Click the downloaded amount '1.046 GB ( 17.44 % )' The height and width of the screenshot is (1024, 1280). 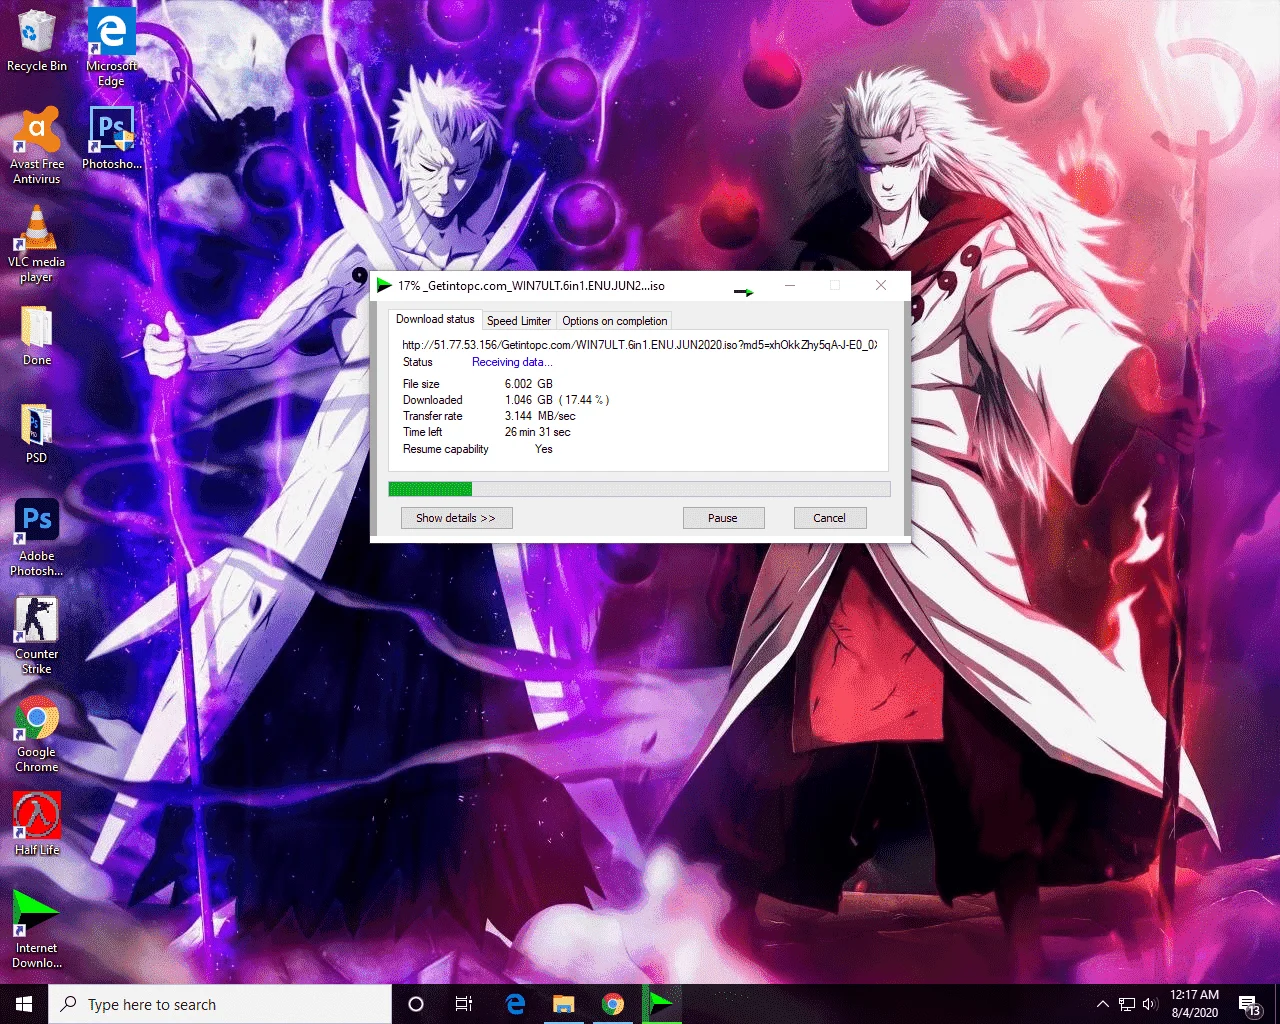pos(557,400)
